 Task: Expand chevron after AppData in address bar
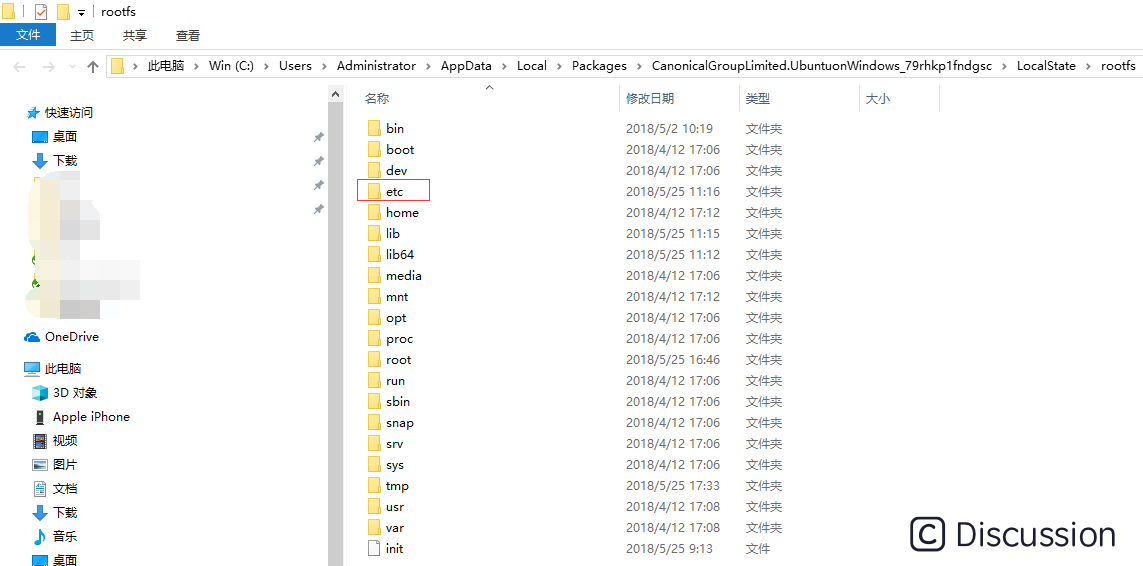504,66
